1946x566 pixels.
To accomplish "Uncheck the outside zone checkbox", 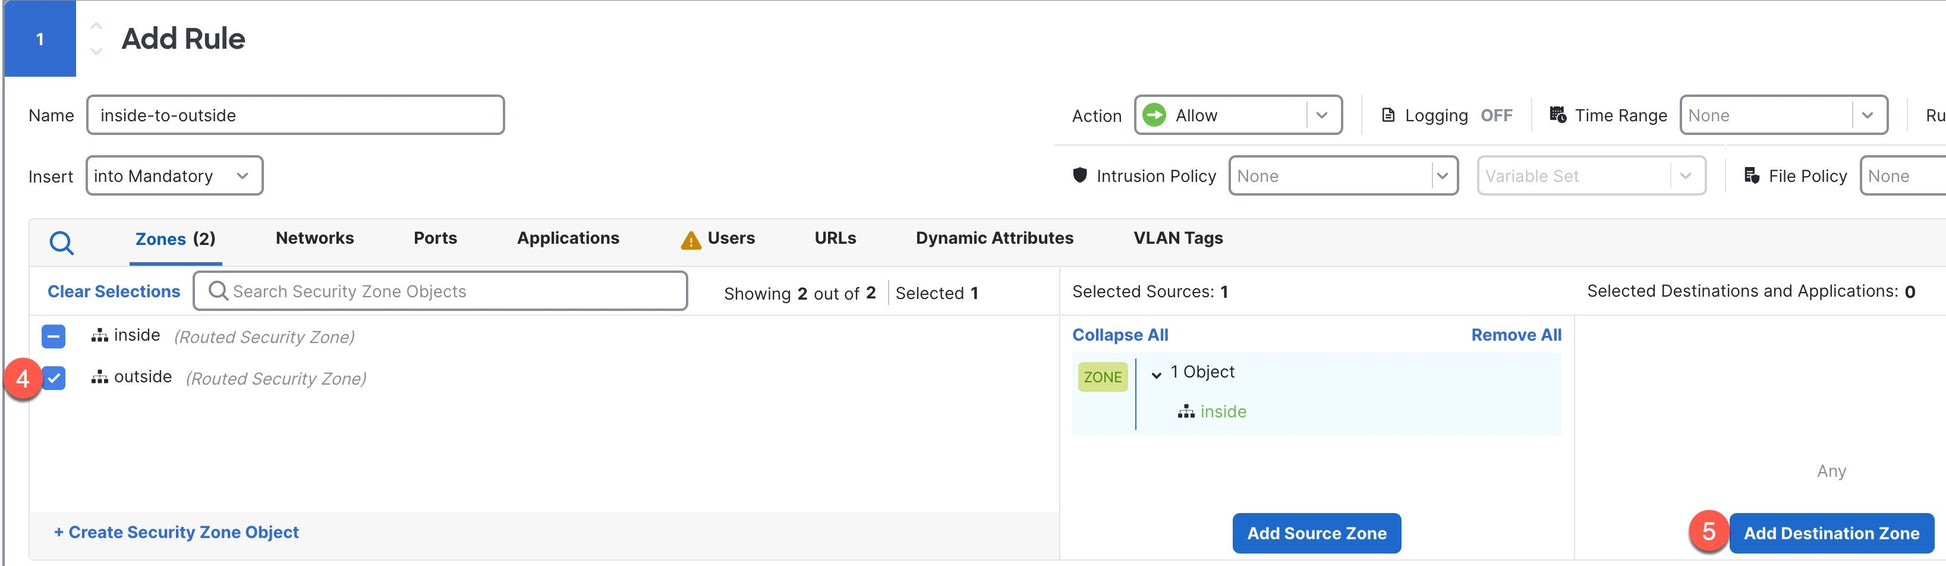I will coord(54,378).
